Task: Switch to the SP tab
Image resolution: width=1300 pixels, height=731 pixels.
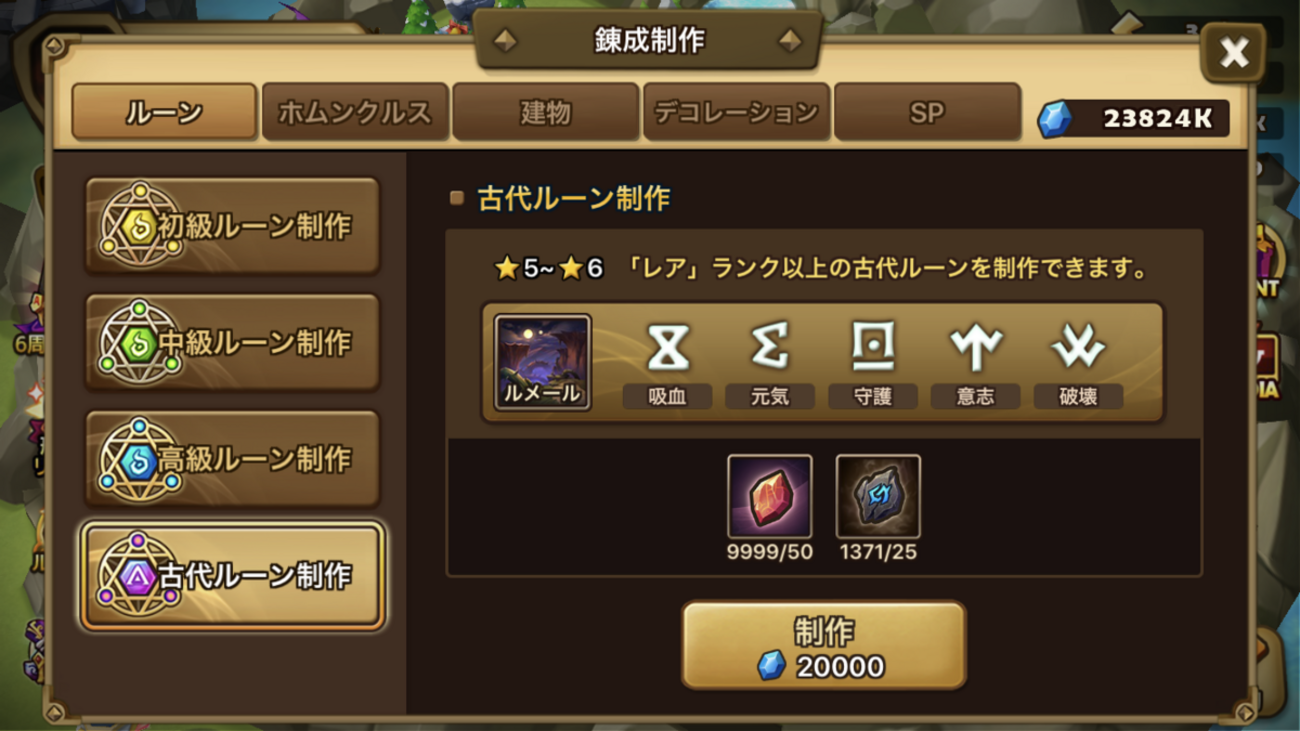Action: point(927,112)
